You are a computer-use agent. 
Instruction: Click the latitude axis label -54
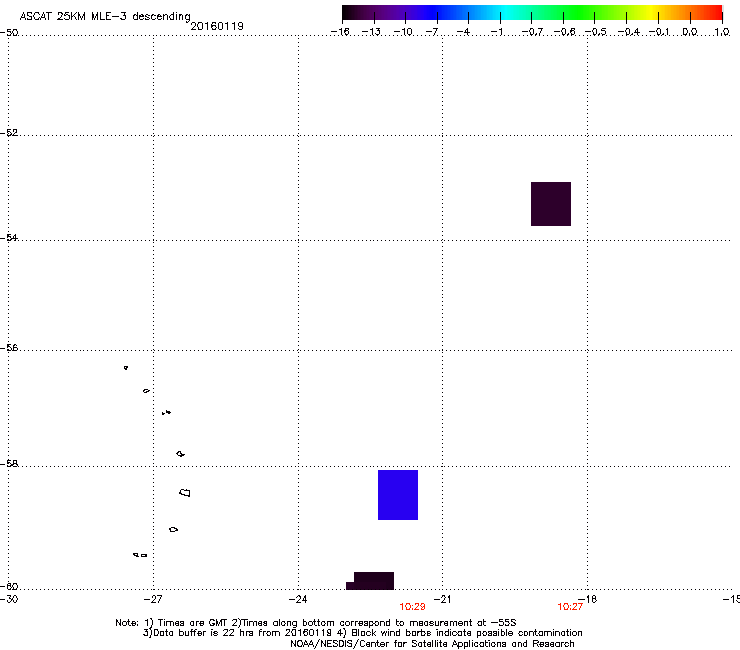9,237
